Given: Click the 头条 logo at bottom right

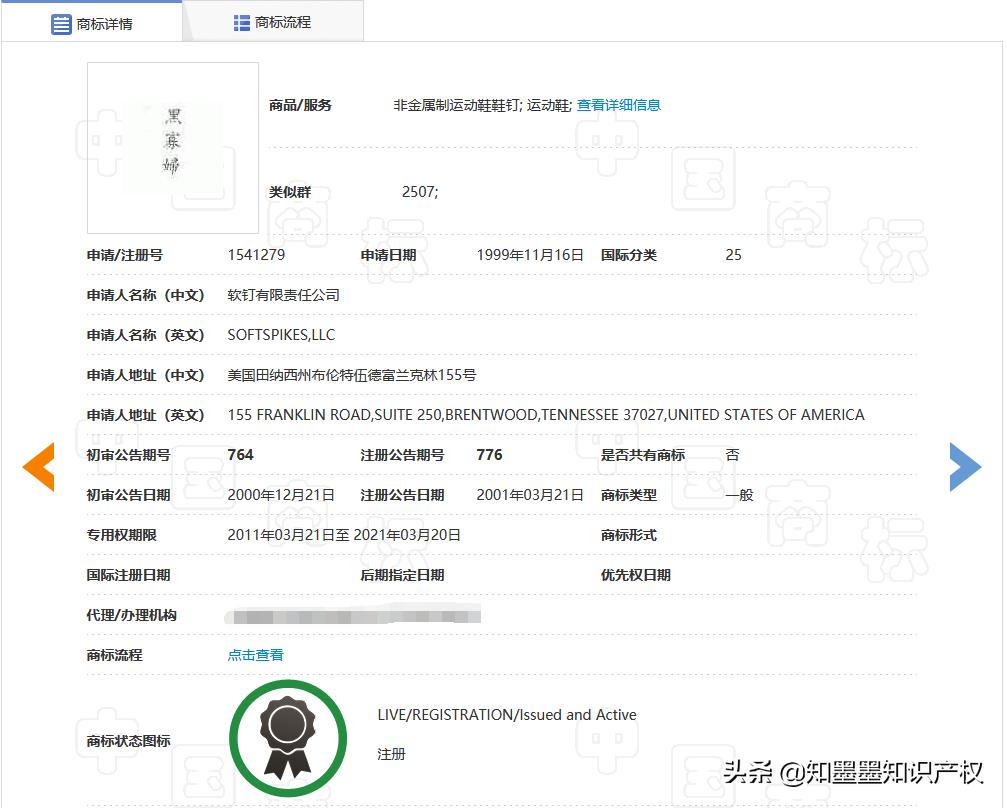Looking at the screenshot, I should click(x=752, y=773).
